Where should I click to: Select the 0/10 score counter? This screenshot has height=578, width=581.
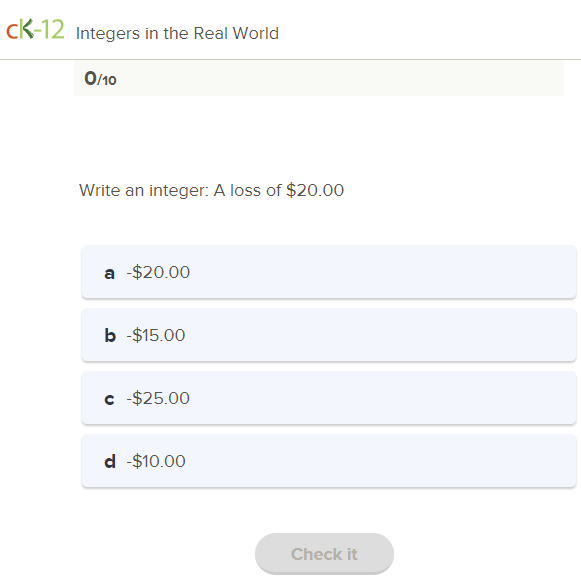[100, 79]
